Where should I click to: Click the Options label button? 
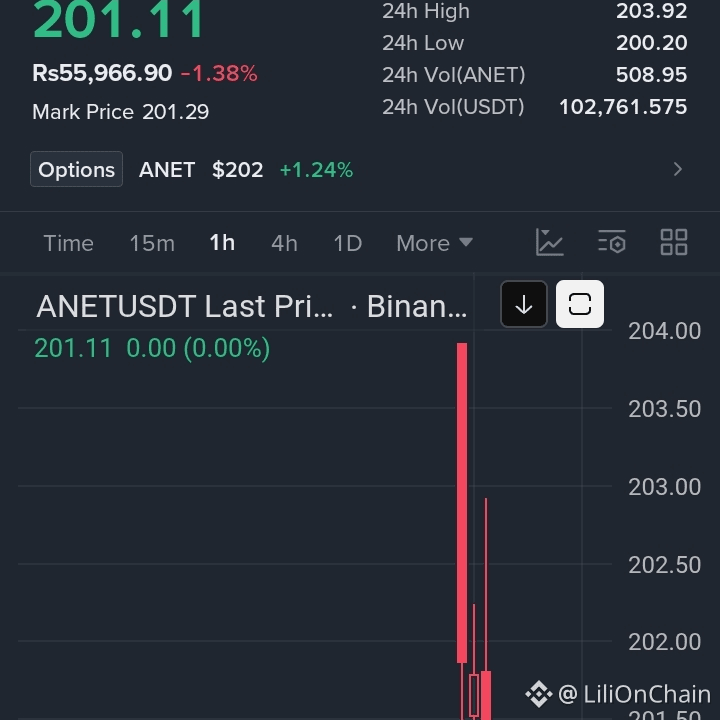(76, 169)
